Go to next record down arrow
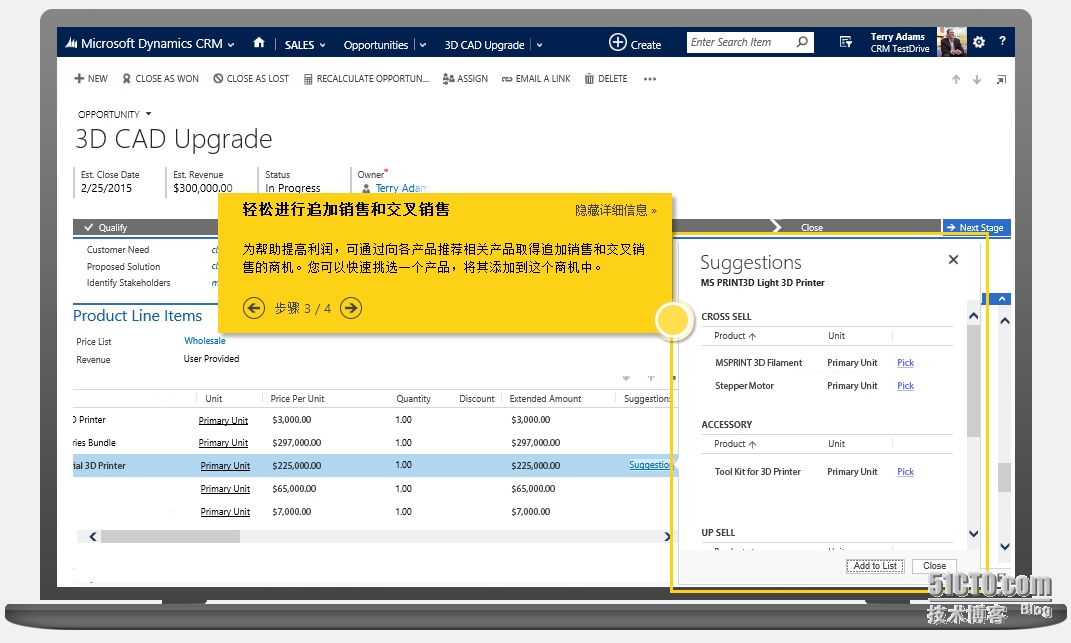This screenshot has width=1071, height=643. 977,80
